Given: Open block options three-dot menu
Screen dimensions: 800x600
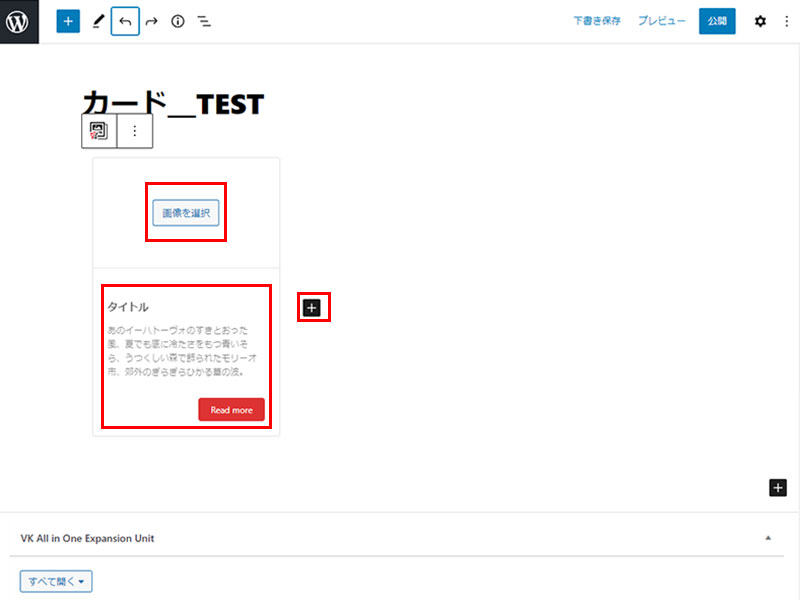Looking at the screenshot, I should click(x=135, y=131).
